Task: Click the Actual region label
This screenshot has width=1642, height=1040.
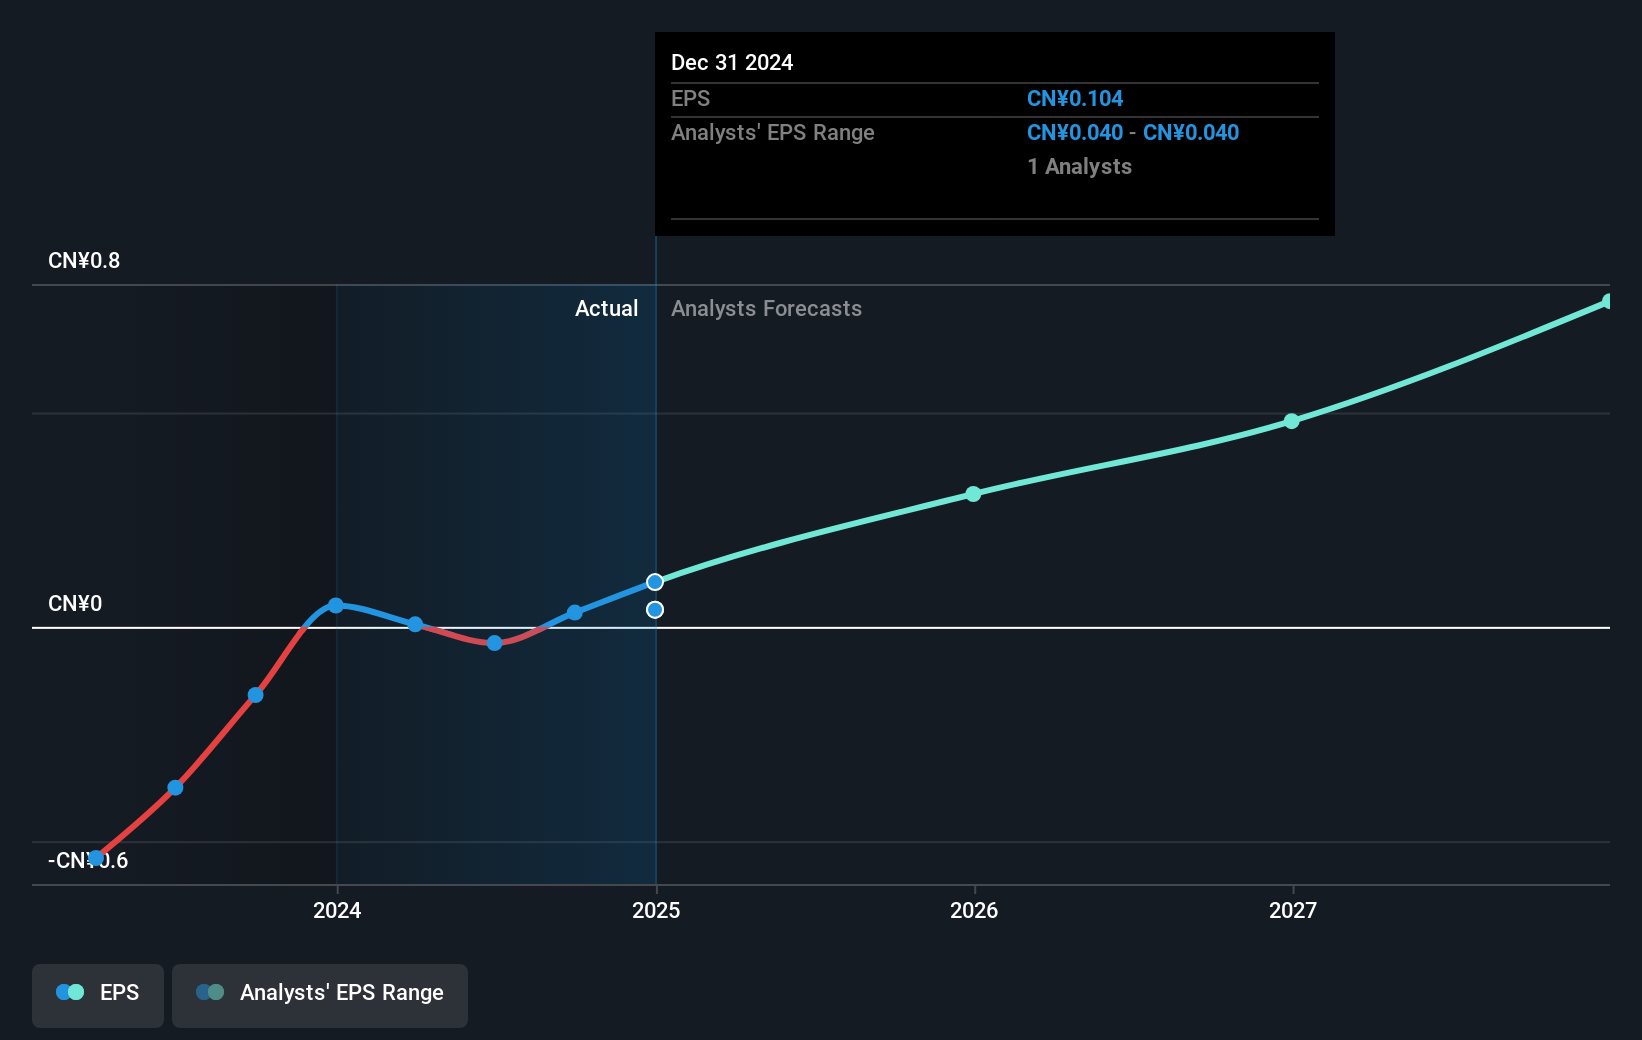Action: [606, 309]
